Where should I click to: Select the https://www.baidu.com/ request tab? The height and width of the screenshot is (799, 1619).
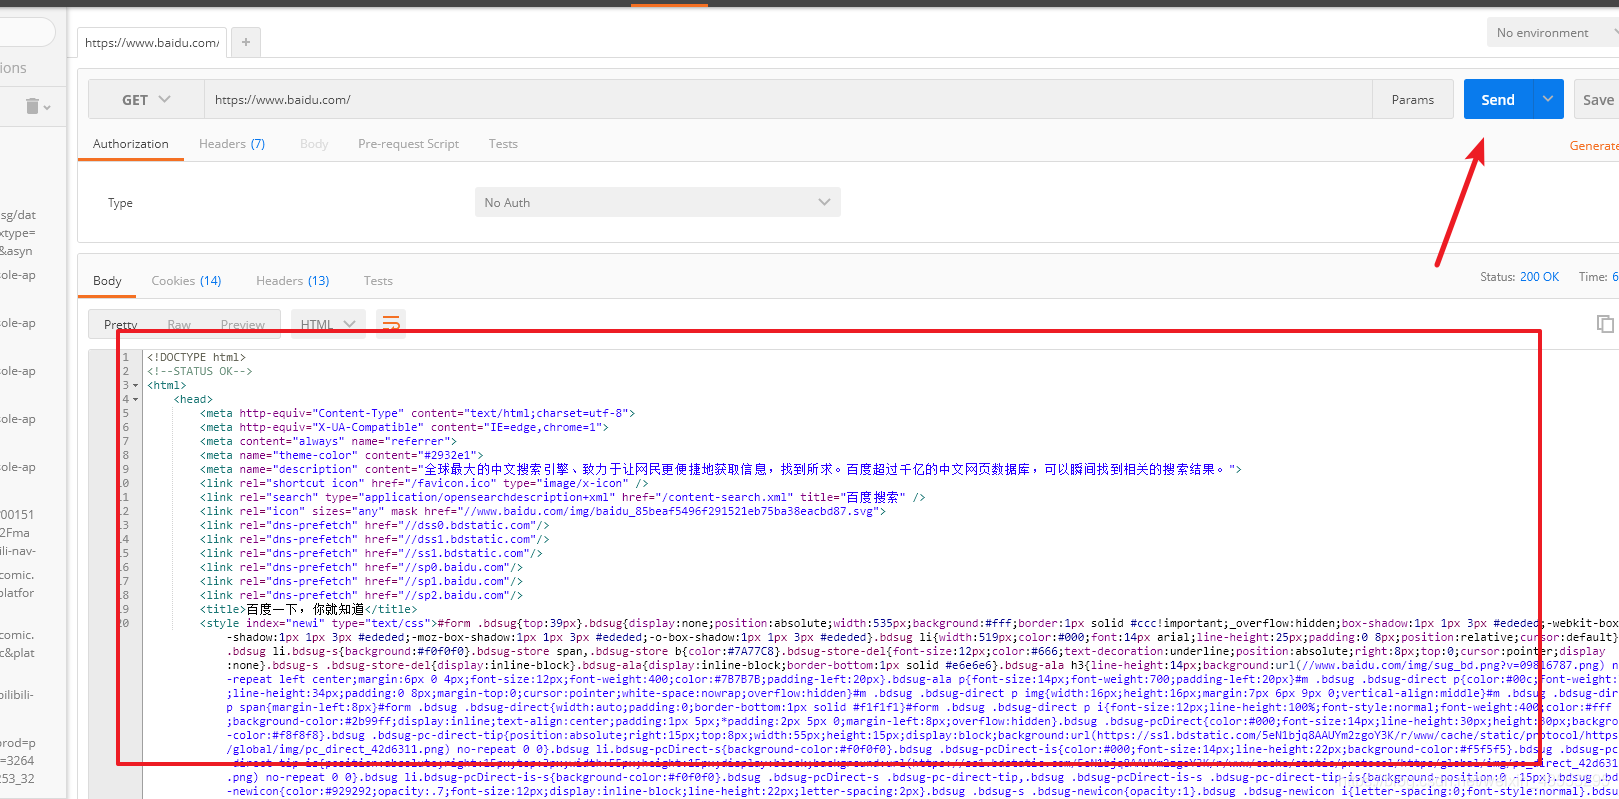pos(152,43)
